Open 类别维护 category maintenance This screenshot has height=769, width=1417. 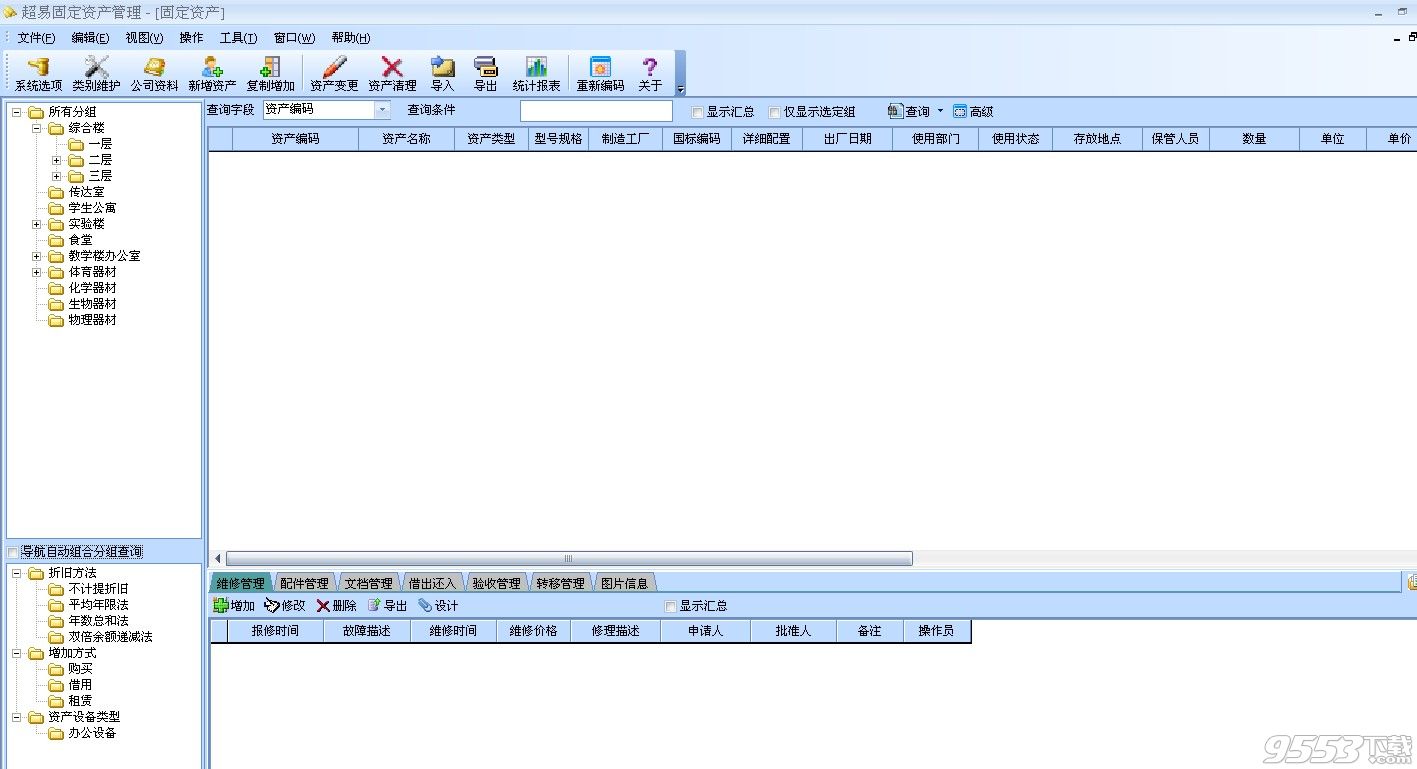(x=96, y=74)
